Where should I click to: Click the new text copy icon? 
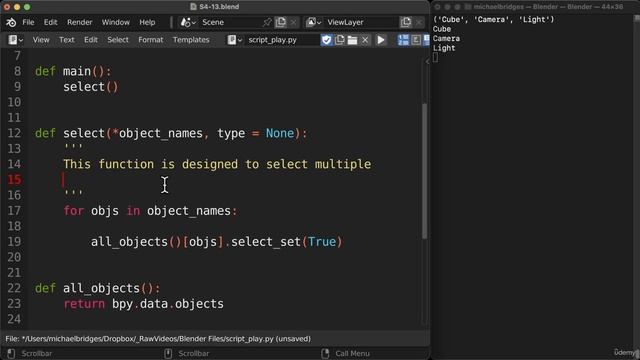(x=340, y=40)
